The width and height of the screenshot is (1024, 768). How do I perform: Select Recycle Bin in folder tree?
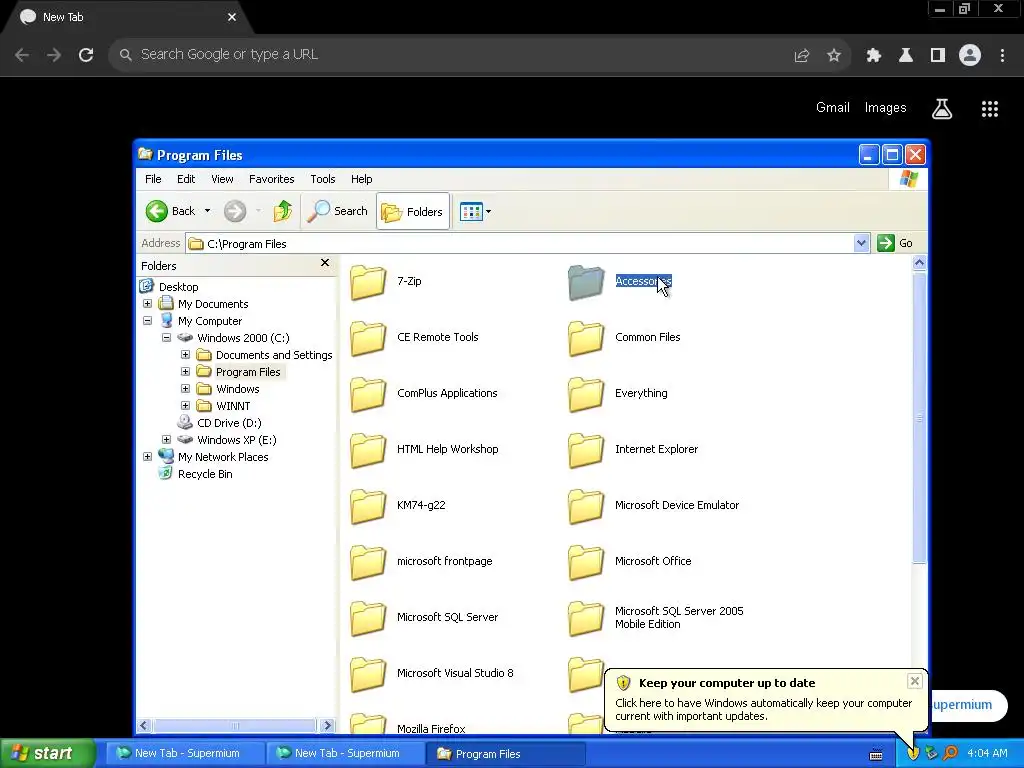coord(205,473)
